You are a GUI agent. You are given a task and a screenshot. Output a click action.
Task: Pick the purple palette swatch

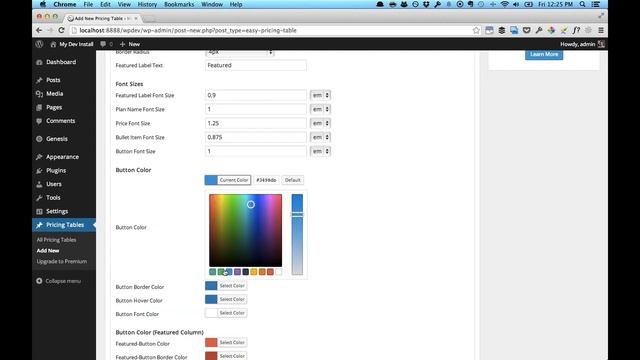(x=237, y=272)
